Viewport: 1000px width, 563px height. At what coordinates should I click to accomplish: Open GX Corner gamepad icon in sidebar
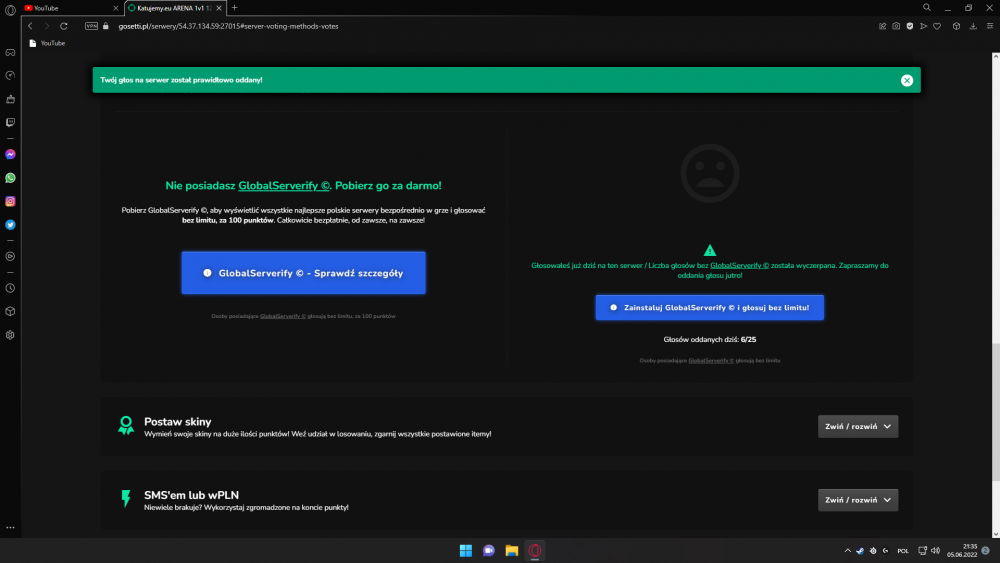pyautogui.click(x=10, y=52)
